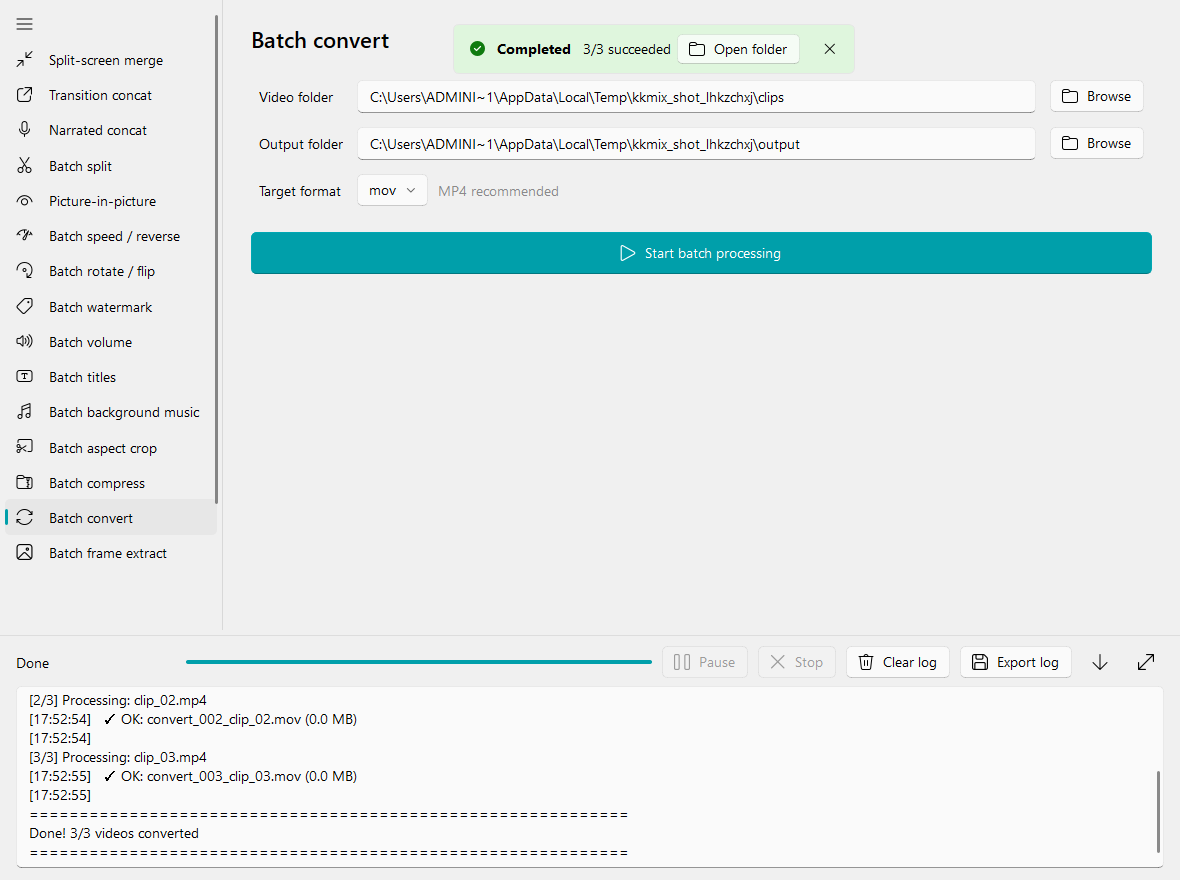Open Batch frame extract section

[111, 553]
